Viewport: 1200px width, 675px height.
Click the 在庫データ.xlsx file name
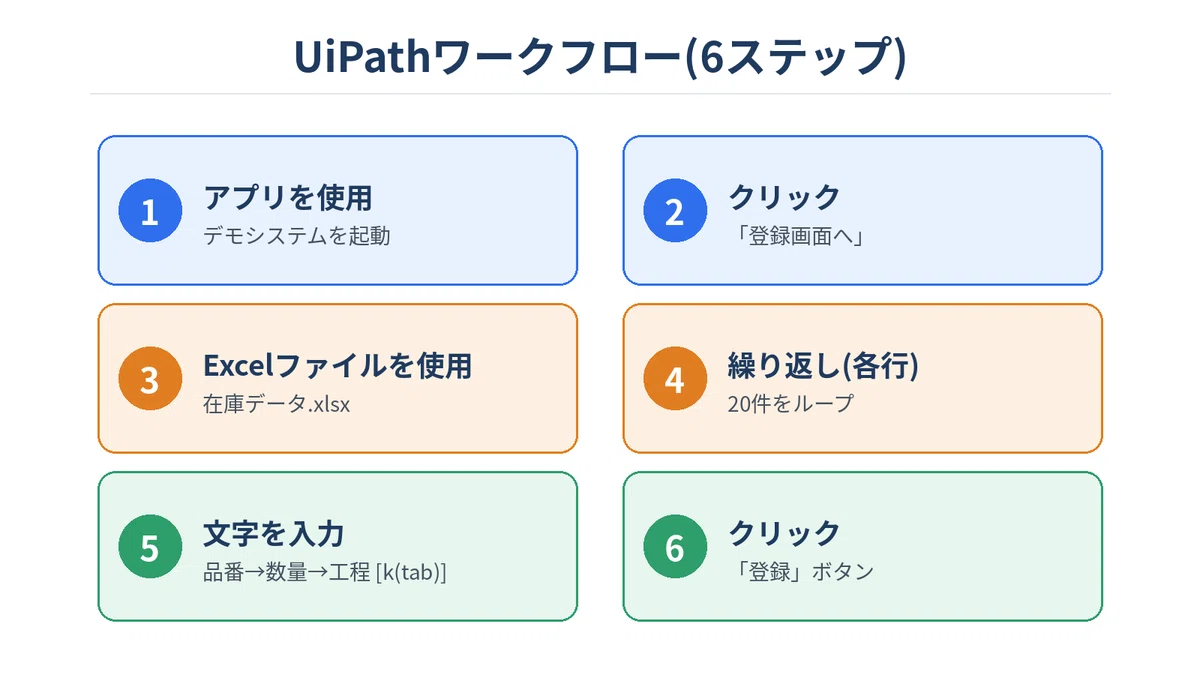click(x=277, y=404)
